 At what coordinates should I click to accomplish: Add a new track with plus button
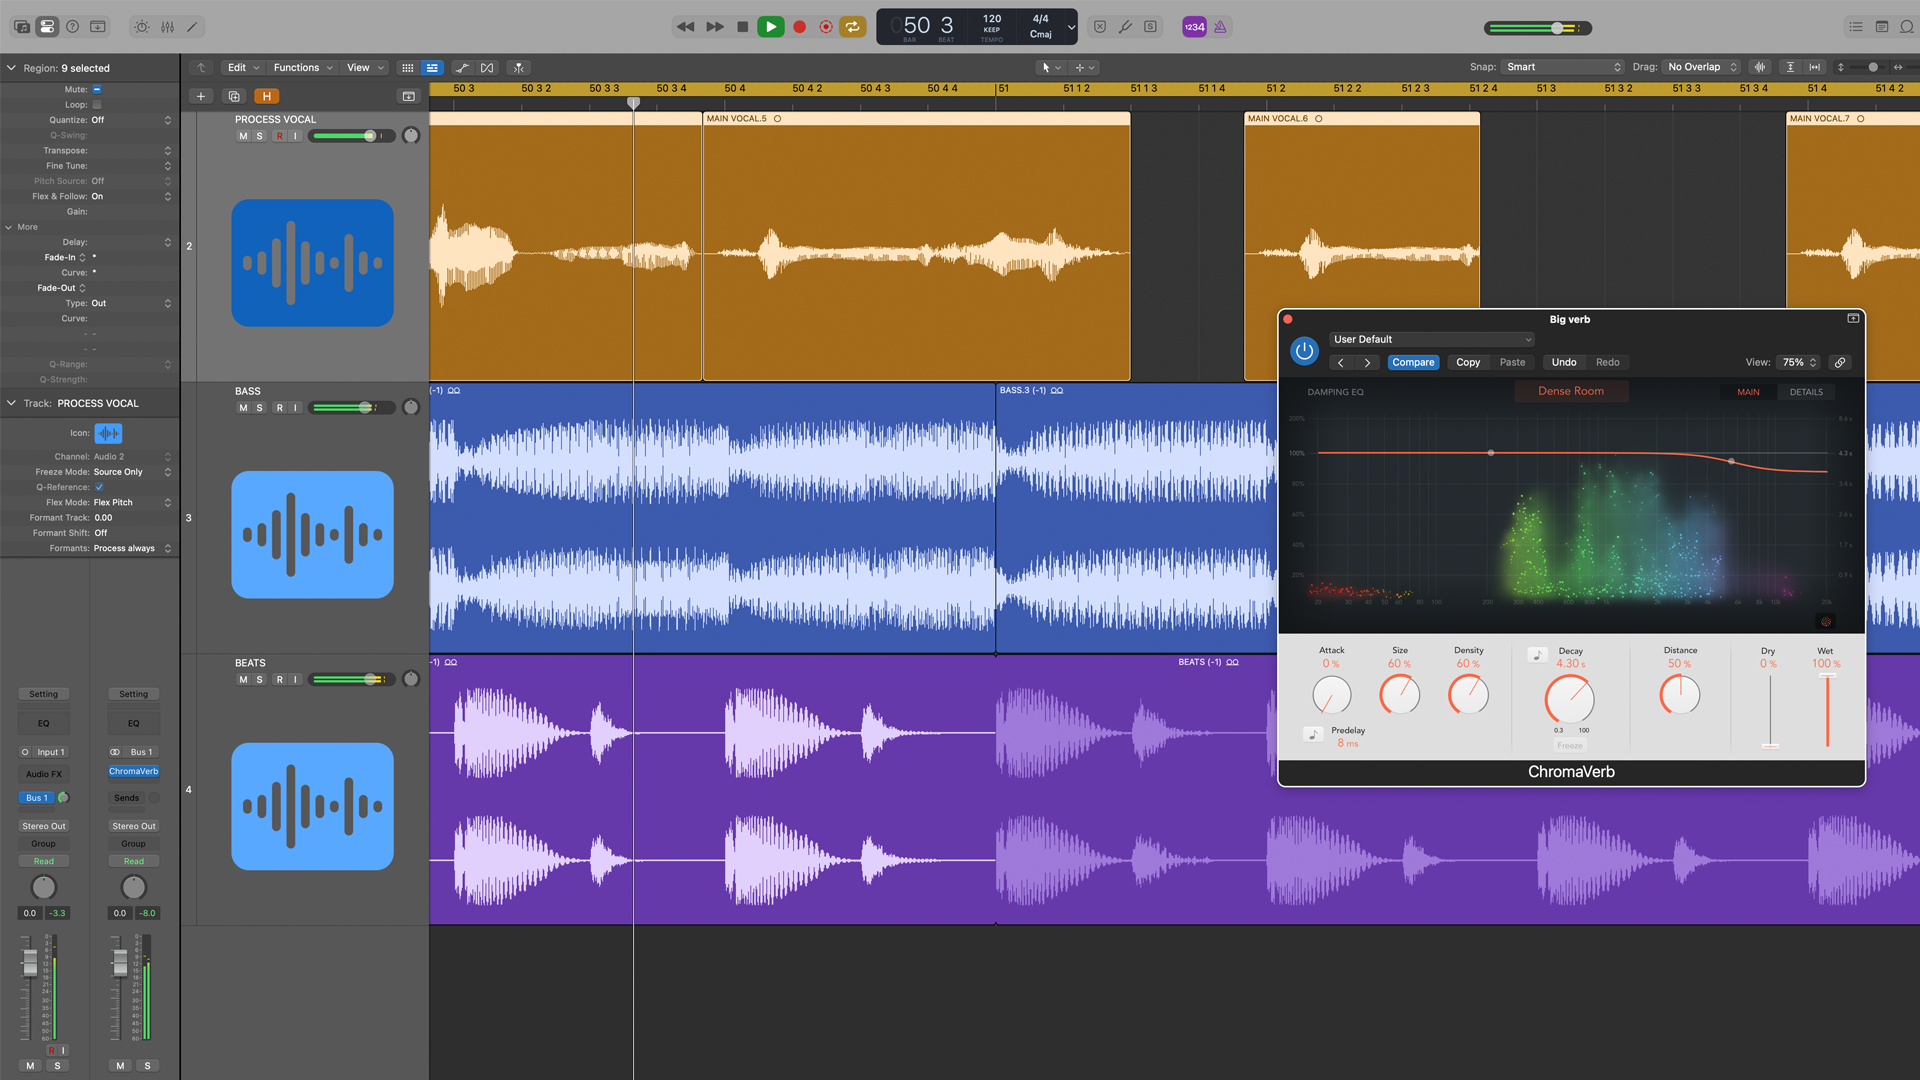click(201, 96)
